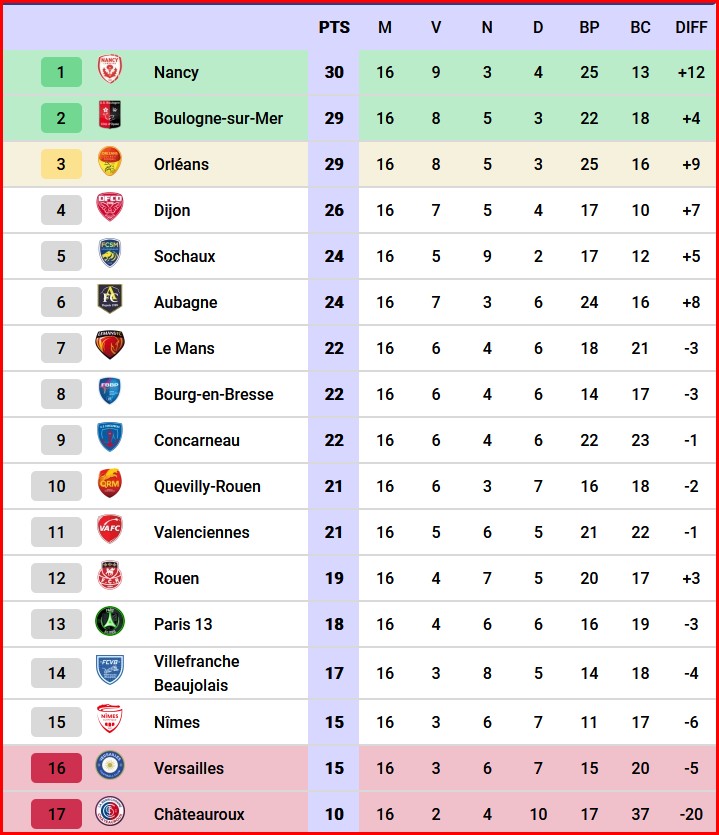Screen dimensions: 719x835
Task: Click the Nancy club crest icon
Action: click(x=110, y=71)
